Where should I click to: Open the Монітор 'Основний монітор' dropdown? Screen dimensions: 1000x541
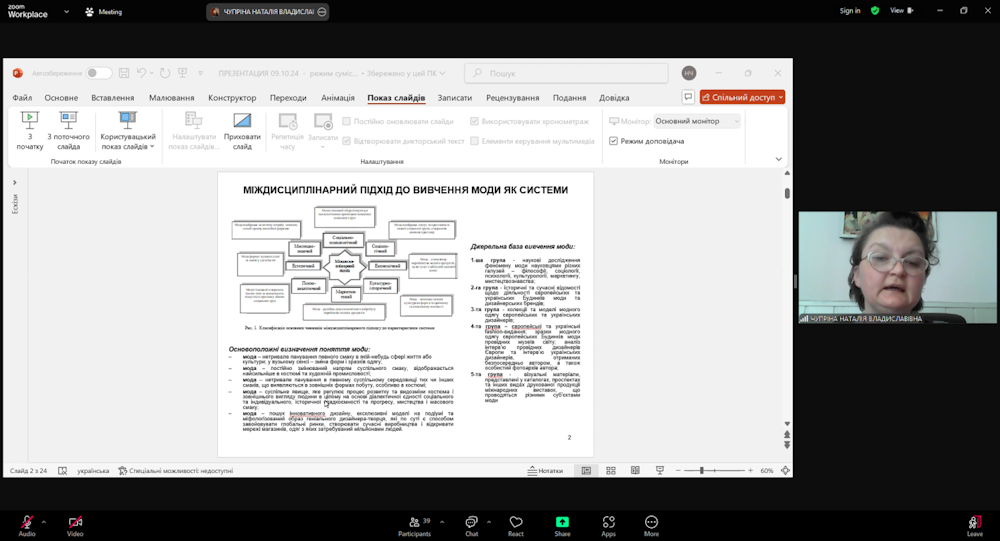point(697,121)
